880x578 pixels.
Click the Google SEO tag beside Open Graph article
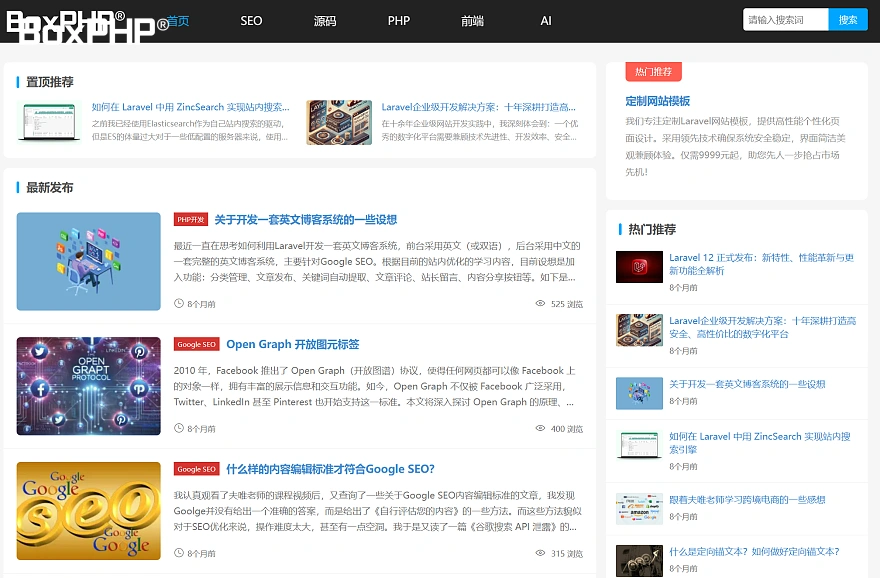(196, 345)
